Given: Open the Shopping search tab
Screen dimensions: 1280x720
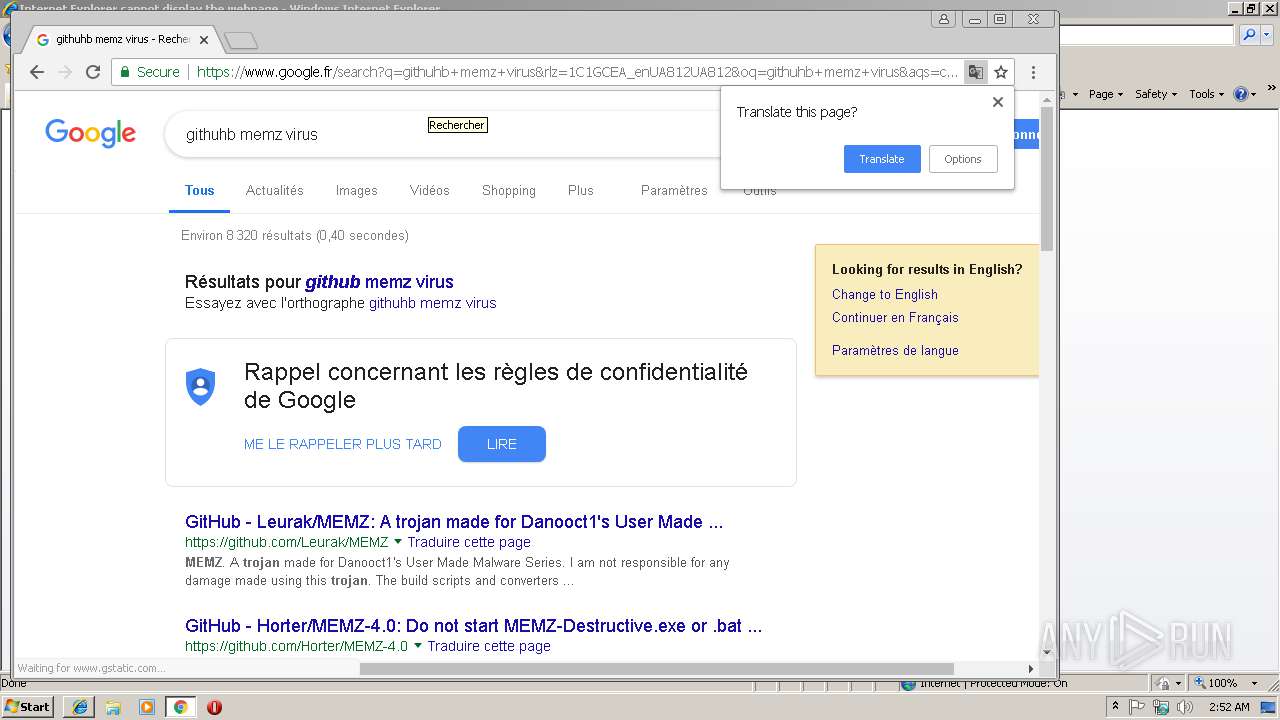Looking at the screenshot, I should pyautogui.click(x=509, y=190).
